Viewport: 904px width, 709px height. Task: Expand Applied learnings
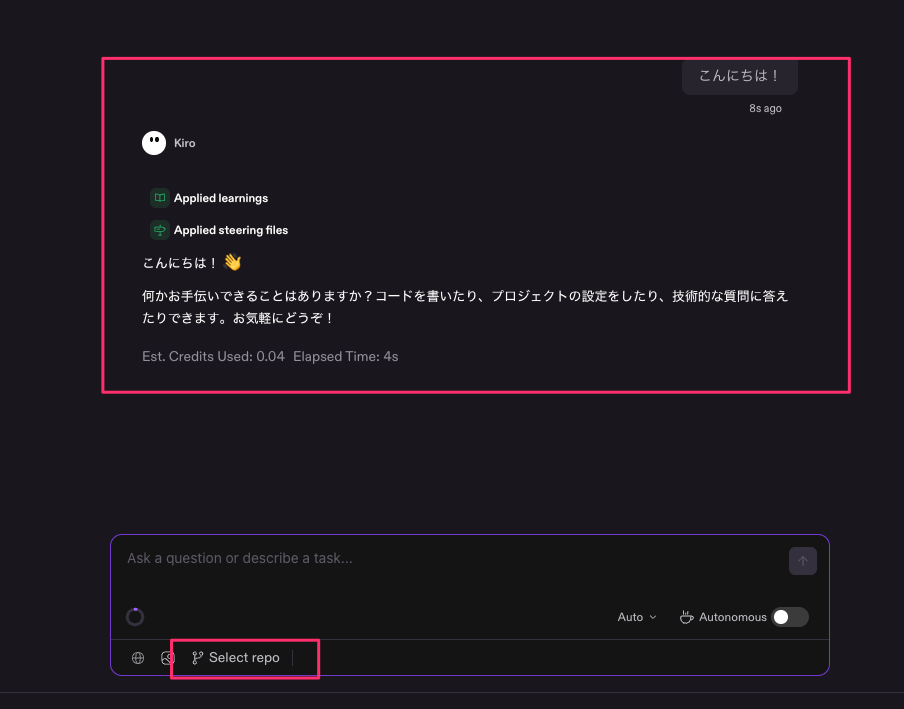221,198
